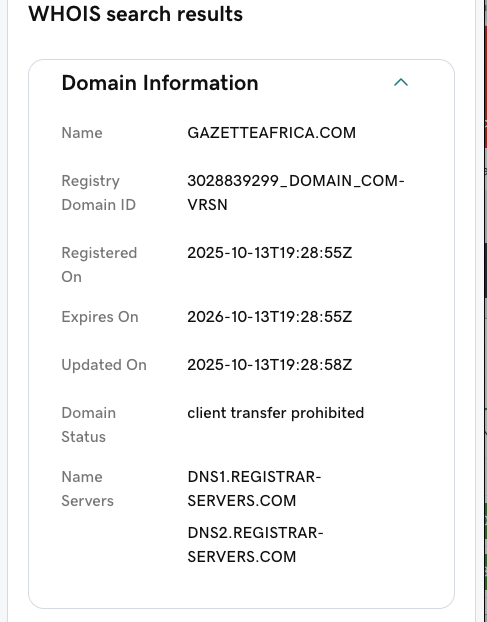This screenshot has width=487, height=622.
Task: Click the Domain Information heading
Action: click(160, 83)
